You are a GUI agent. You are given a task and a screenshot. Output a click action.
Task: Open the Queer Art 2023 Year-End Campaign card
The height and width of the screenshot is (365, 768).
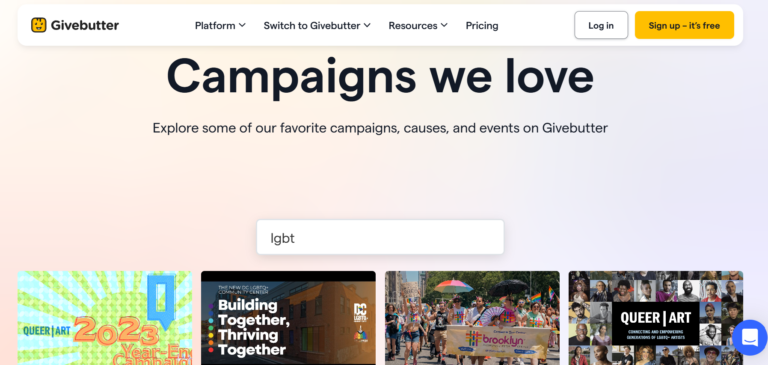pyautogui.click(x=105, y=318)
